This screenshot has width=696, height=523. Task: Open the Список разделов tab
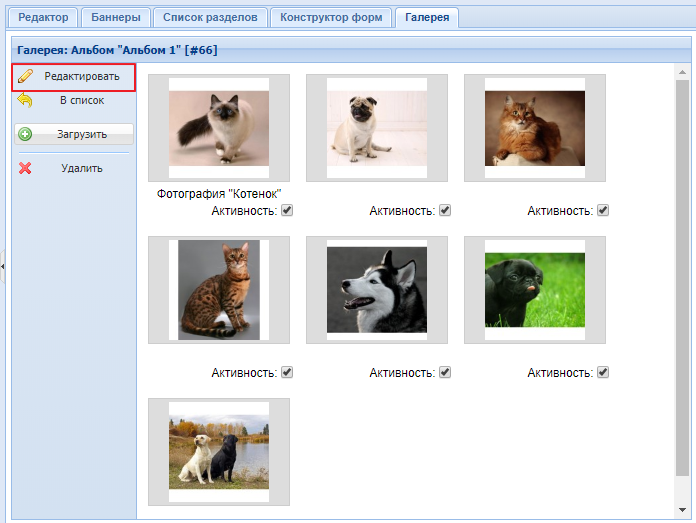click(x=210, y=18)
